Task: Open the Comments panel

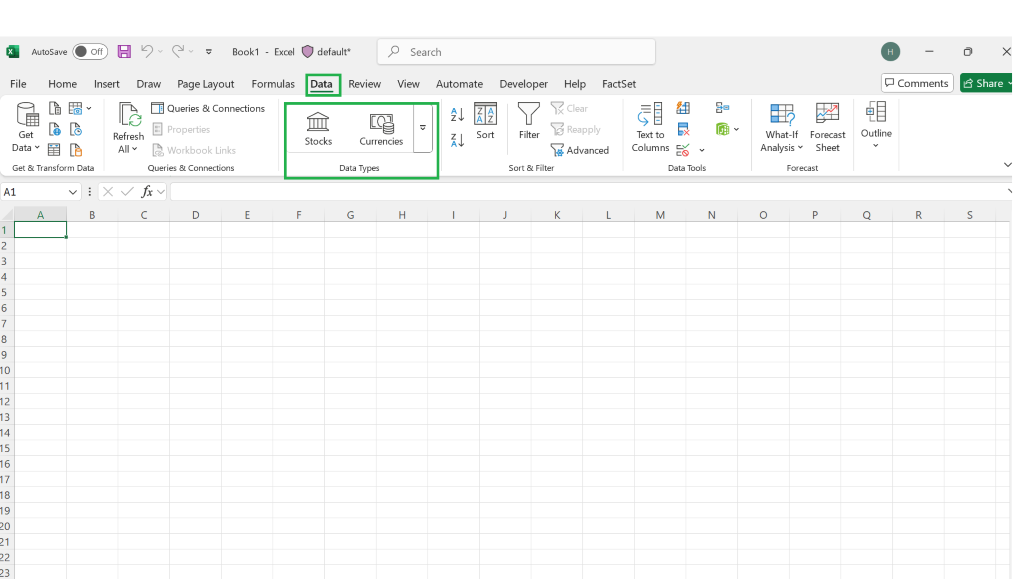Action: point(916,83)
